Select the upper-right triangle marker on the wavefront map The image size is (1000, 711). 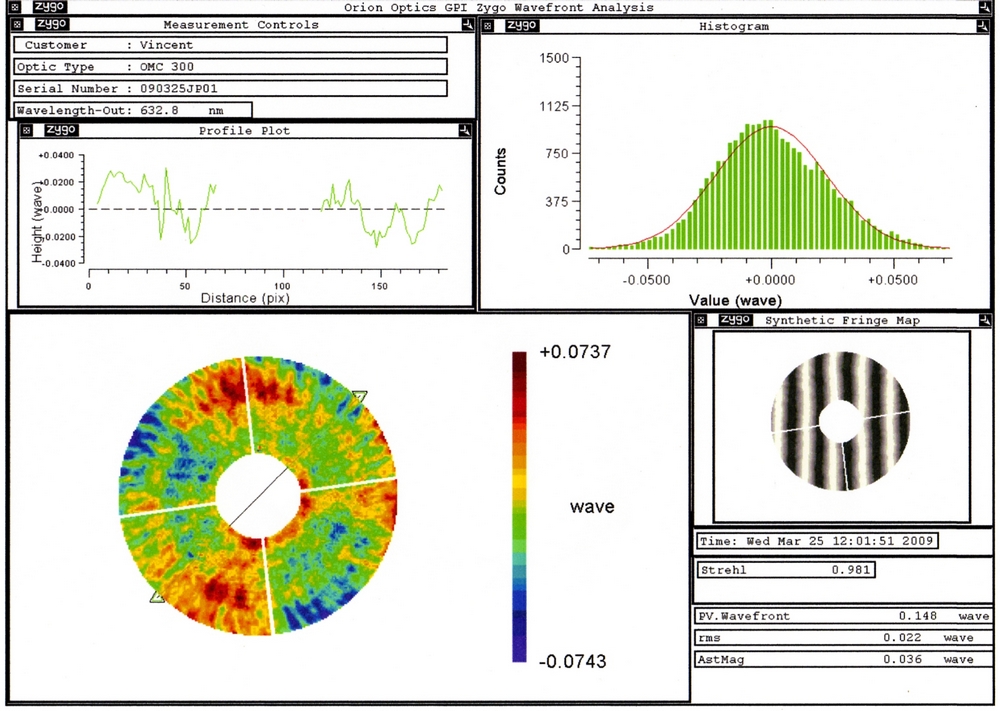click(x=360, y=397)
